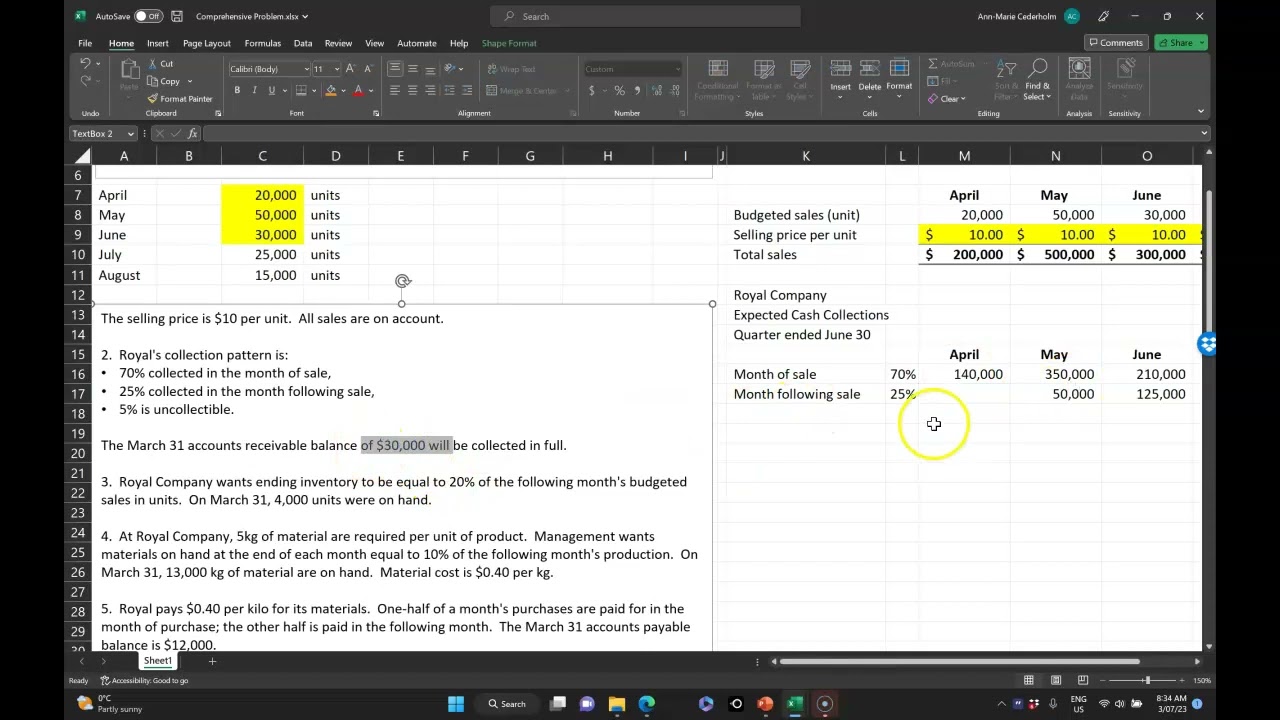The width and height of the screenshot is (1280, 720).
Task: Open the Name Box dropdown
Action: 130,134
